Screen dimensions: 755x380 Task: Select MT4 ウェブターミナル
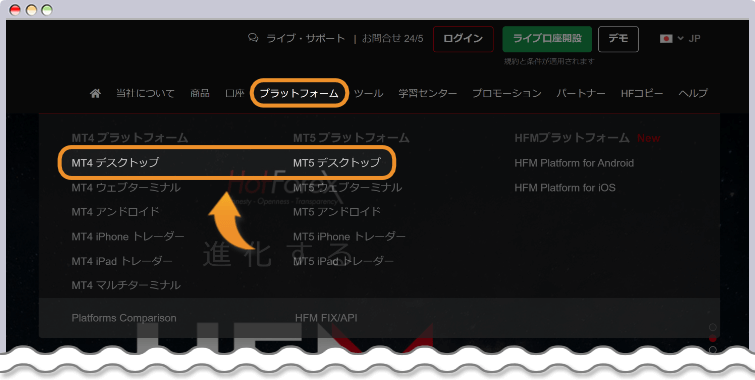coord(126,187)
